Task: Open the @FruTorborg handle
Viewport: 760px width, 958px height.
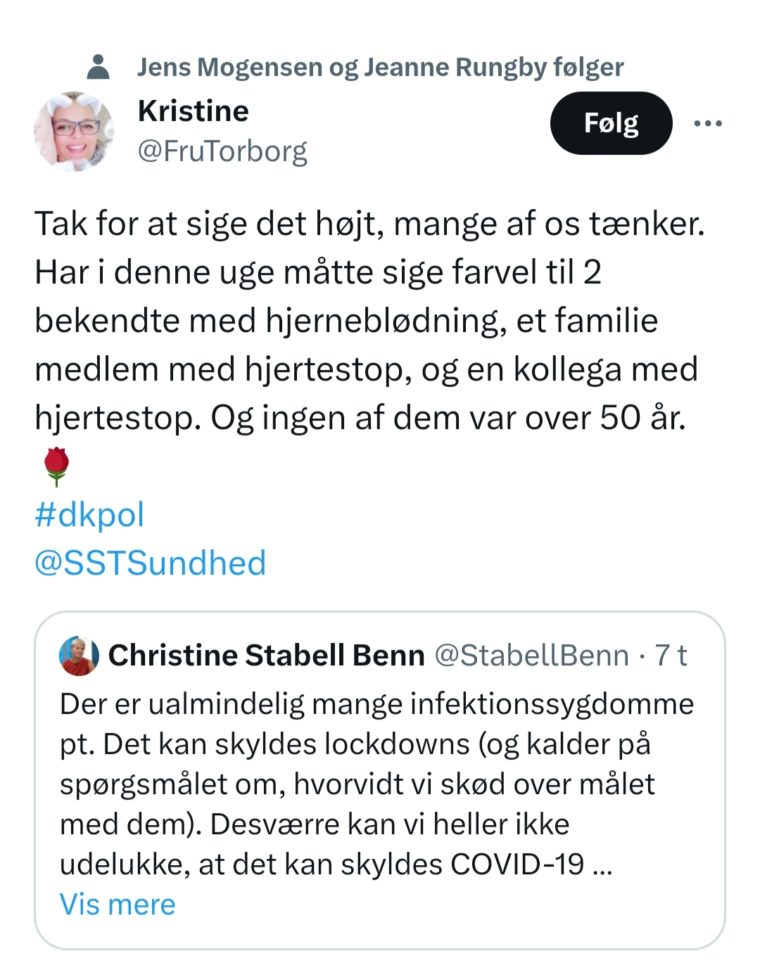Action: (x=222, y=152)
